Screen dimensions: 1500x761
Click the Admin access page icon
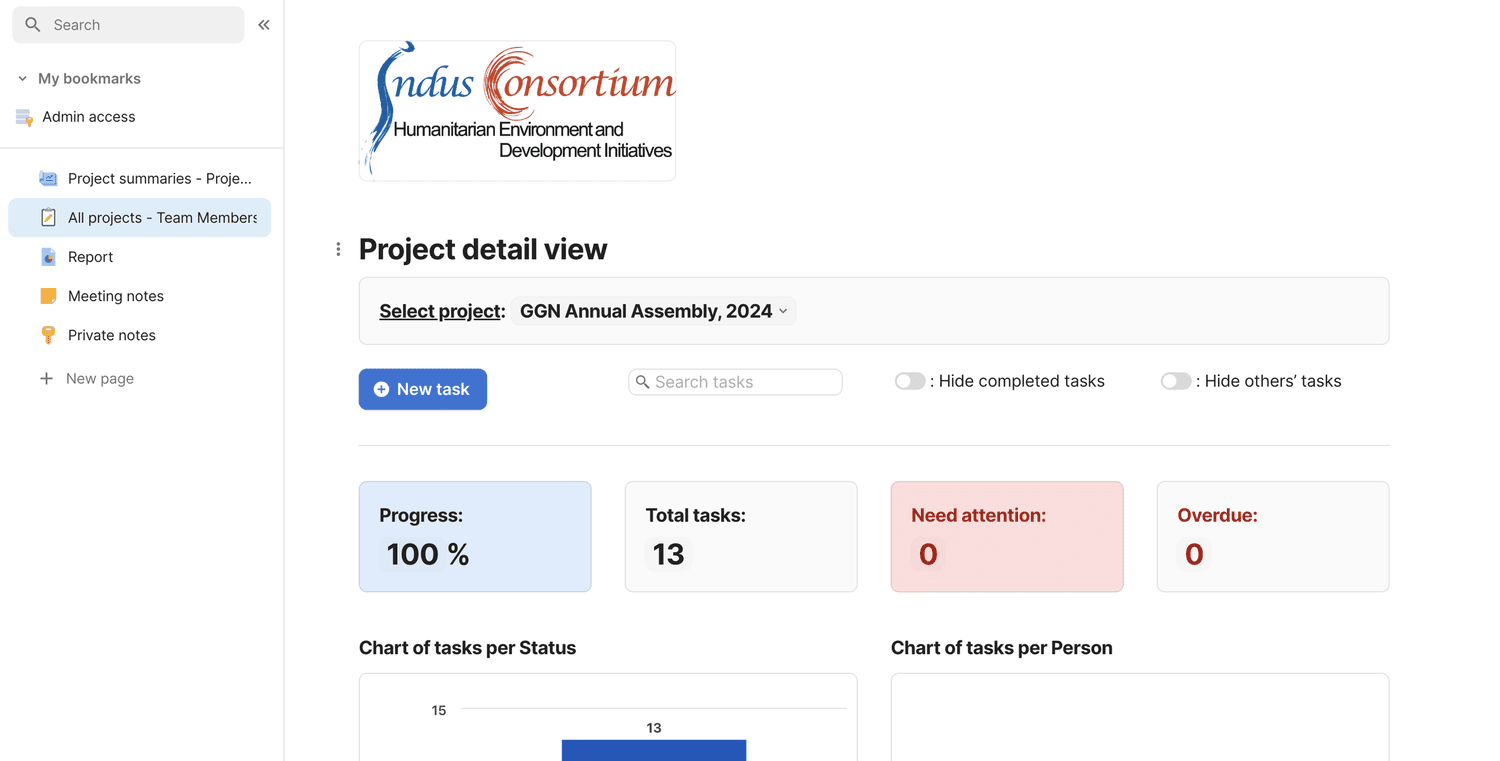[24, 117]
